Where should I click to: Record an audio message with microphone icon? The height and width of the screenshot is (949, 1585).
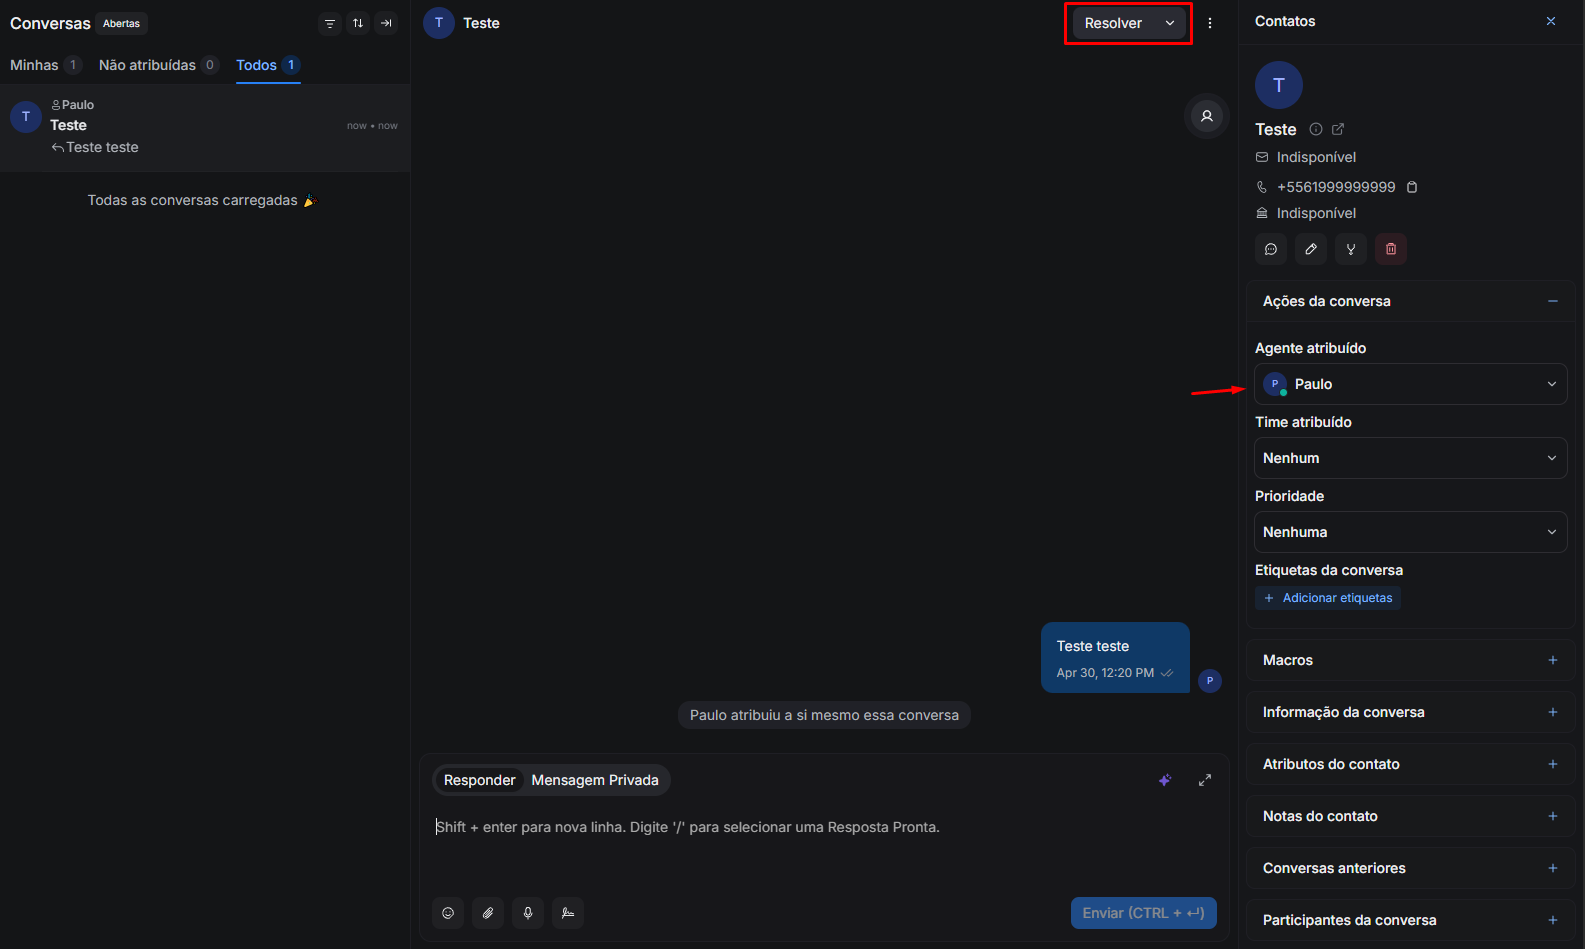click(x=528, y=913)
